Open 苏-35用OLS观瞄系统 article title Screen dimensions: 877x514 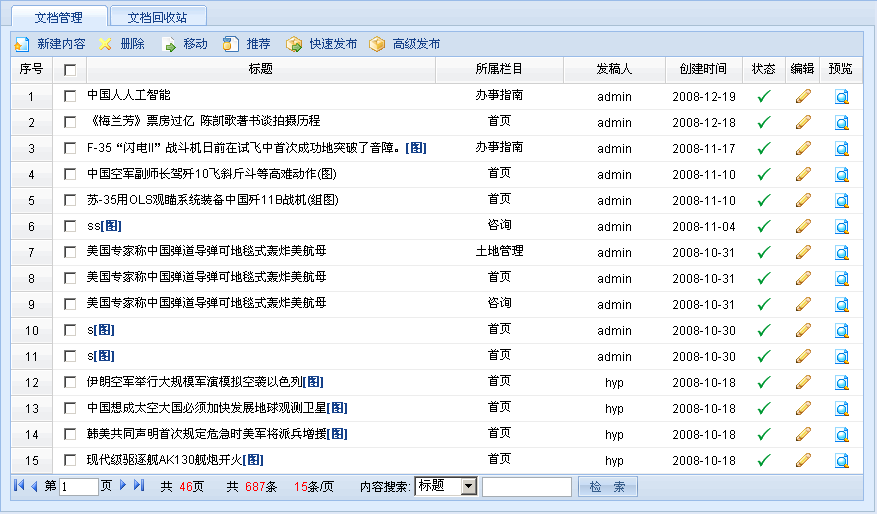[213, 200]
